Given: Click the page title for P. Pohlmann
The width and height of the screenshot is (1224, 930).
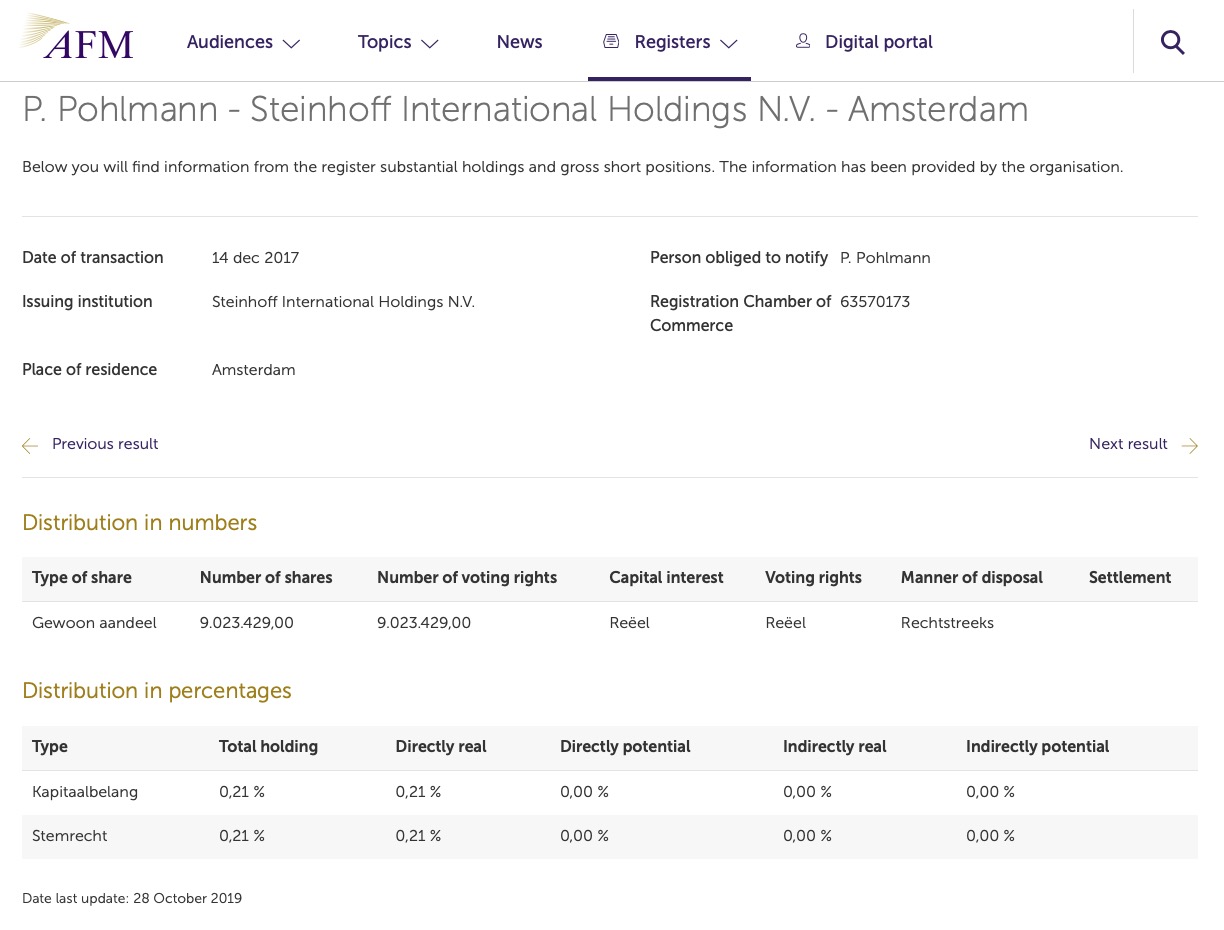Looking at the screenshot, I should point(525,110).
